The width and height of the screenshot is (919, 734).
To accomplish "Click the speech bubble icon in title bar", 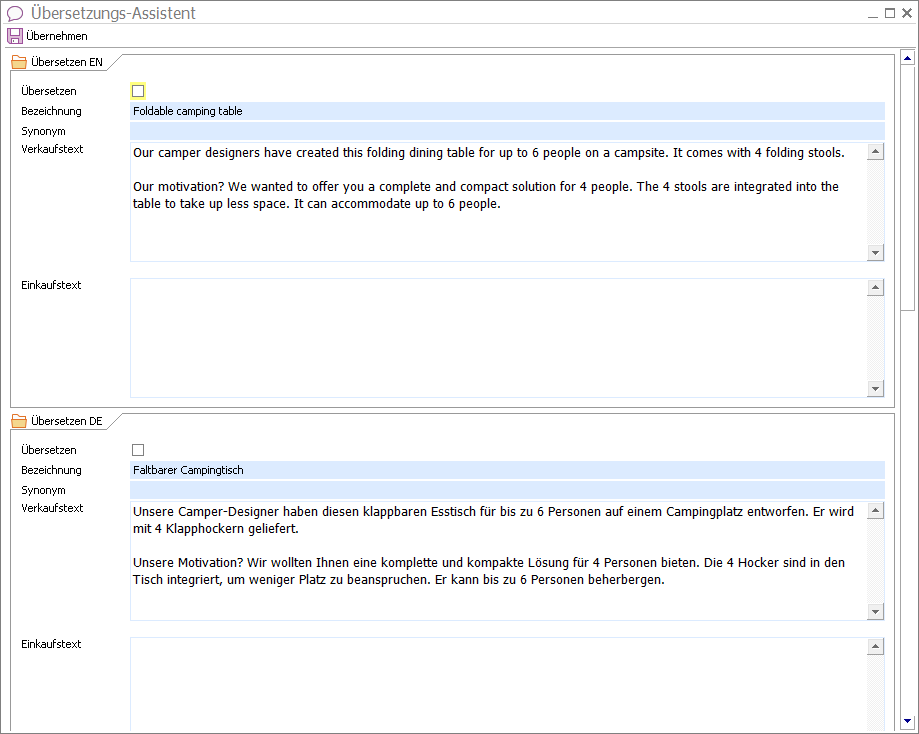I will pyautogui.click(x=15, y=13).
